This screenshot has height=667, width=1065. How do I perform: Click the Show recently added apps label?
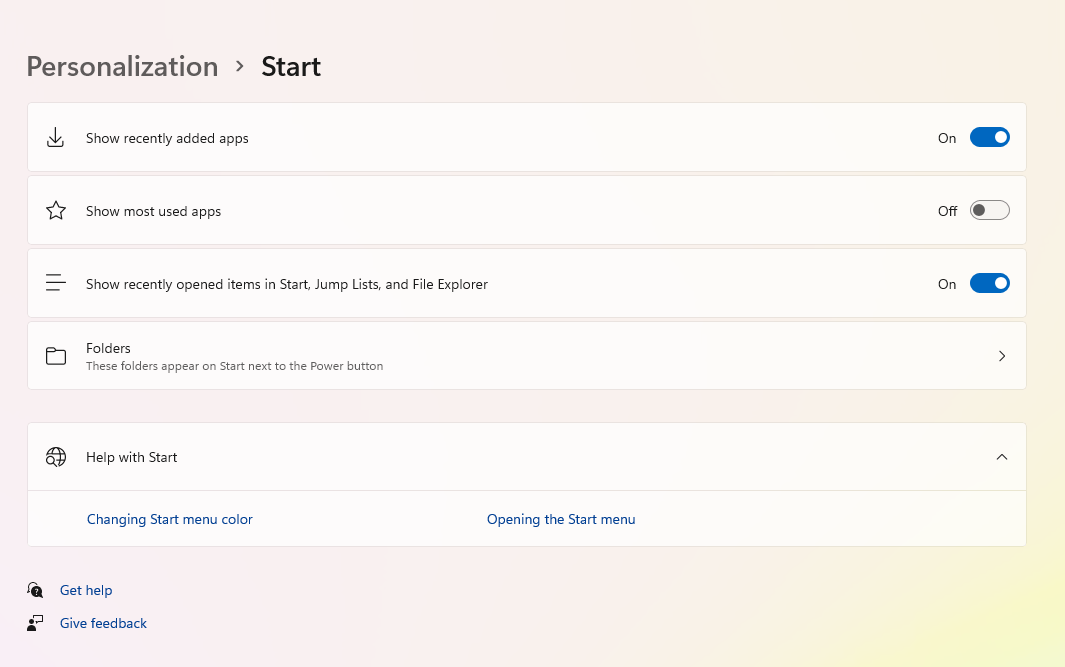[167, 139]
